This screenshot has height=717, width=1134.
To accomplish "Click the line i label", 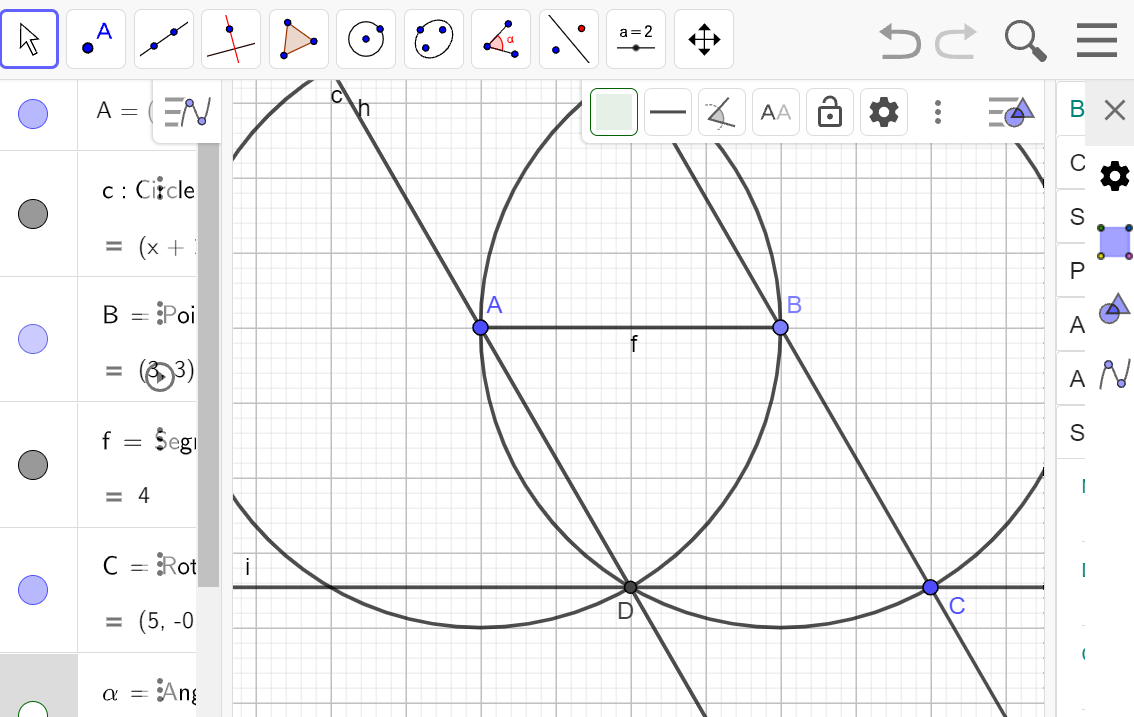I will click(x=247, y=567).
